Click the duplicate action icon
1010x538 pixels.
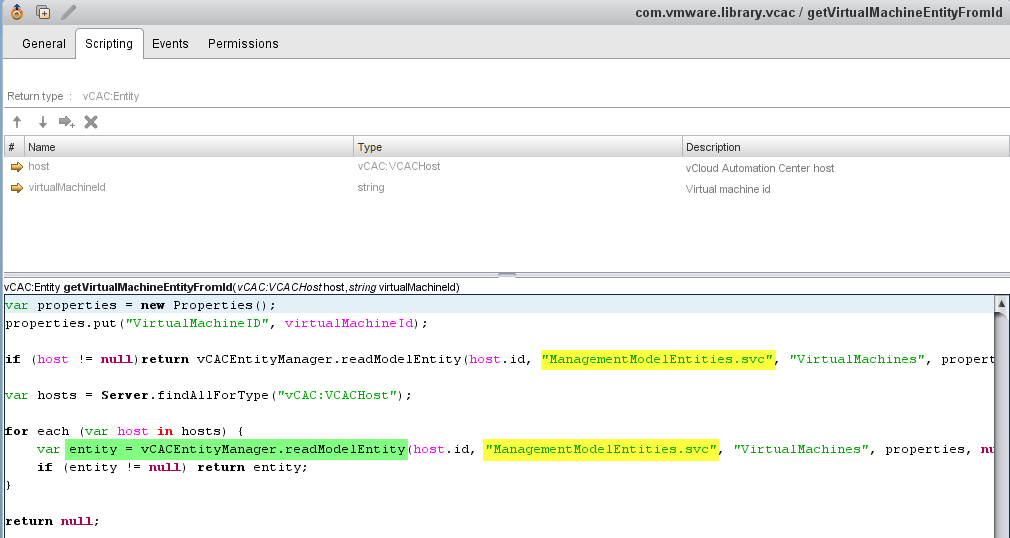(x=43, y=12)
